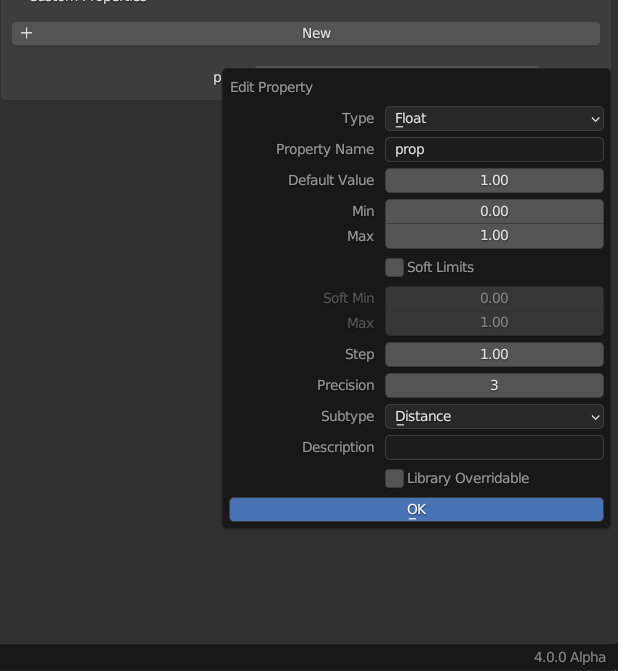Open the Type dropdown set to Float

pos(494,119)
